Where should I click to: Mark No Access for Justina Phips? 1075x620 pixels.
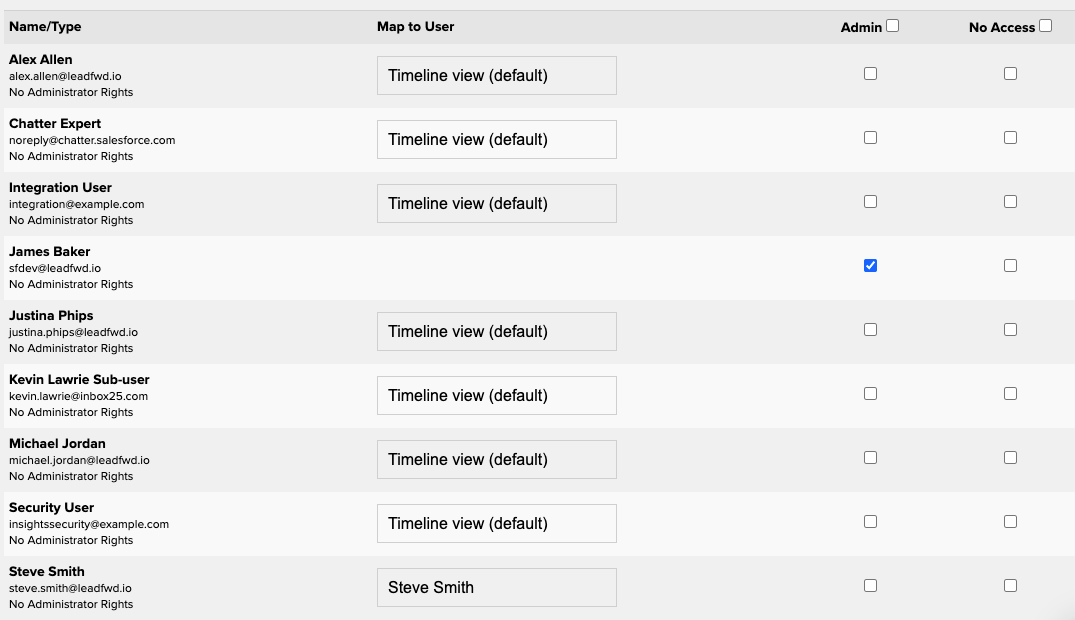click(x=1010, y=330)
